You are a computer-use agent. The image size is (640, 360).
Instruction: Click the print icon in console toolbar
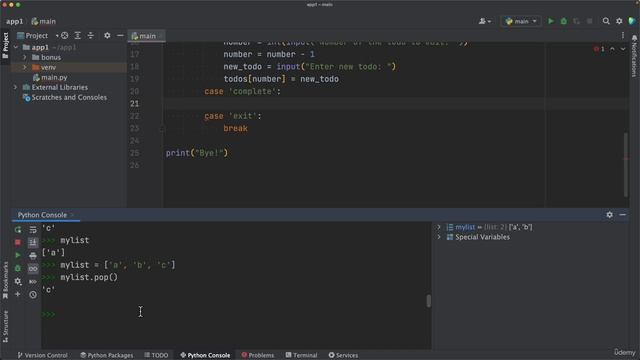[x=33, y=256]
